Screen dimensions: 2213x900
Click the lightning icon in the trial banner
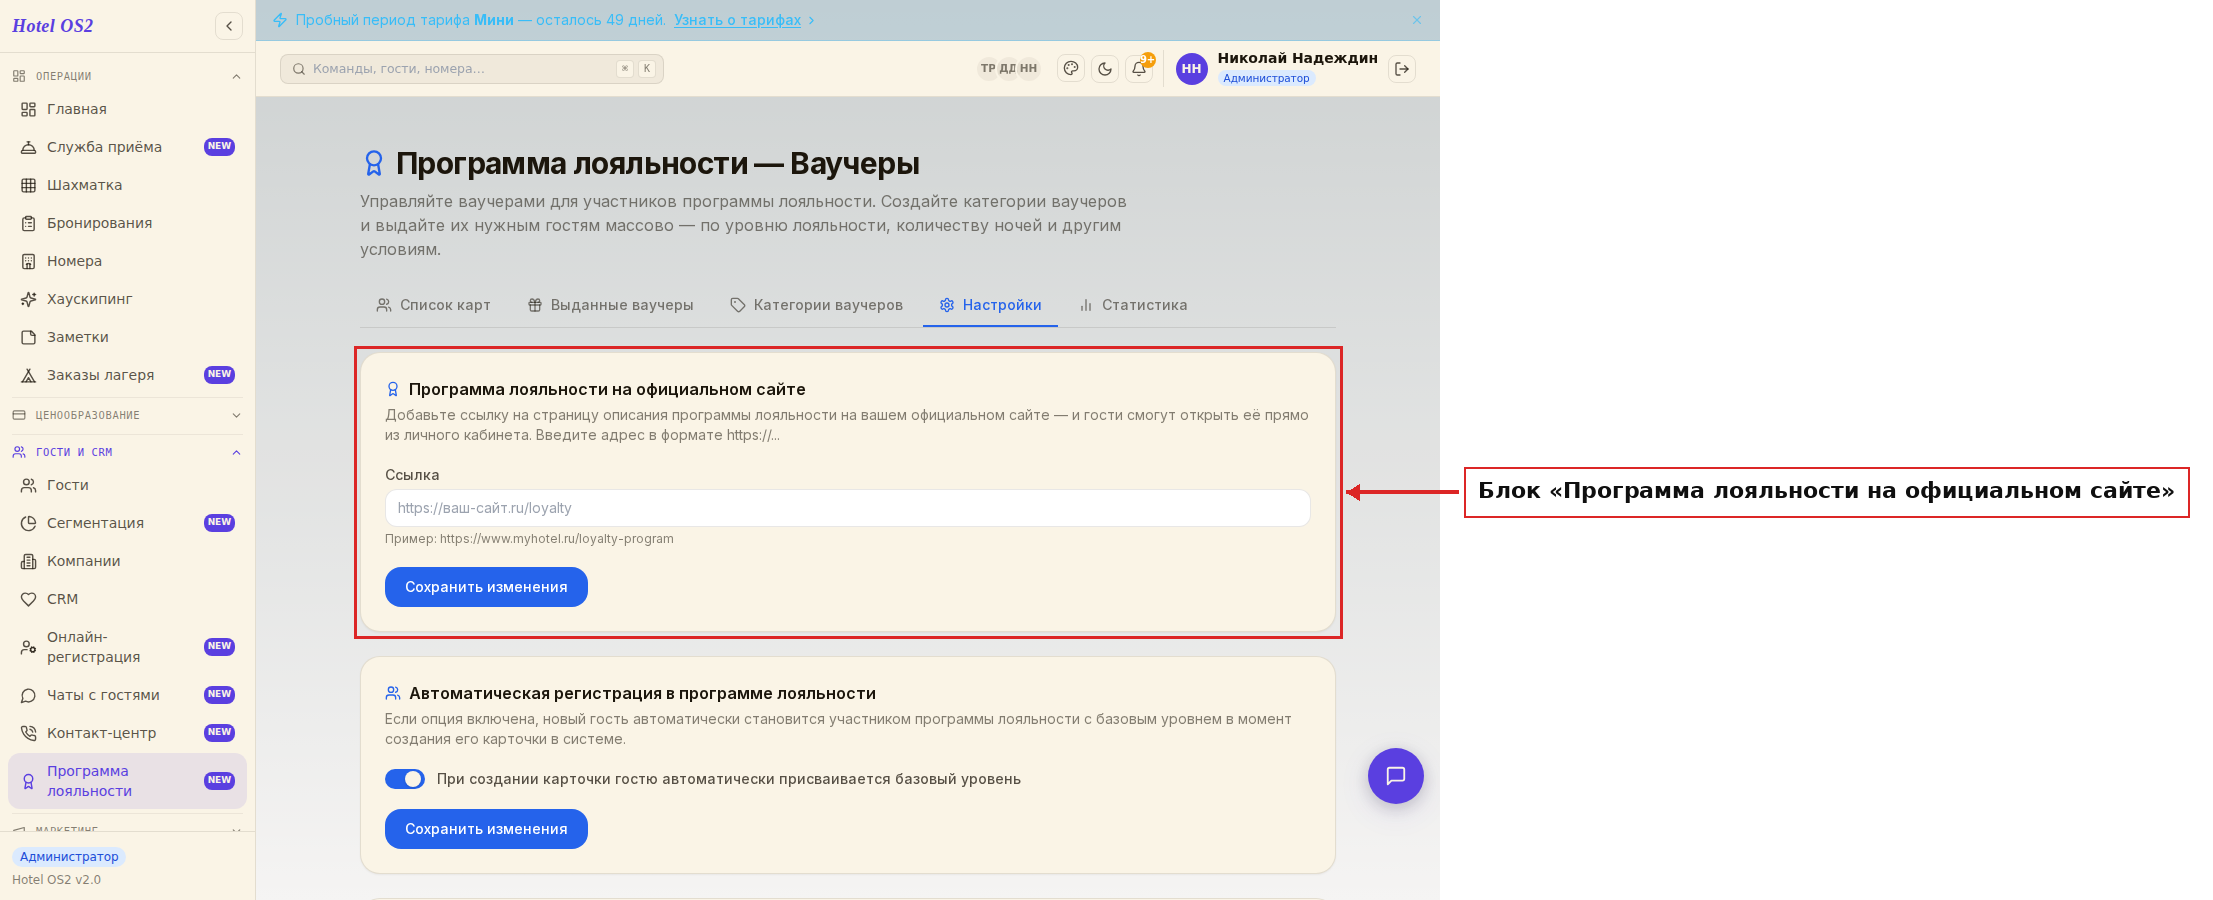[x=280, y=20]
